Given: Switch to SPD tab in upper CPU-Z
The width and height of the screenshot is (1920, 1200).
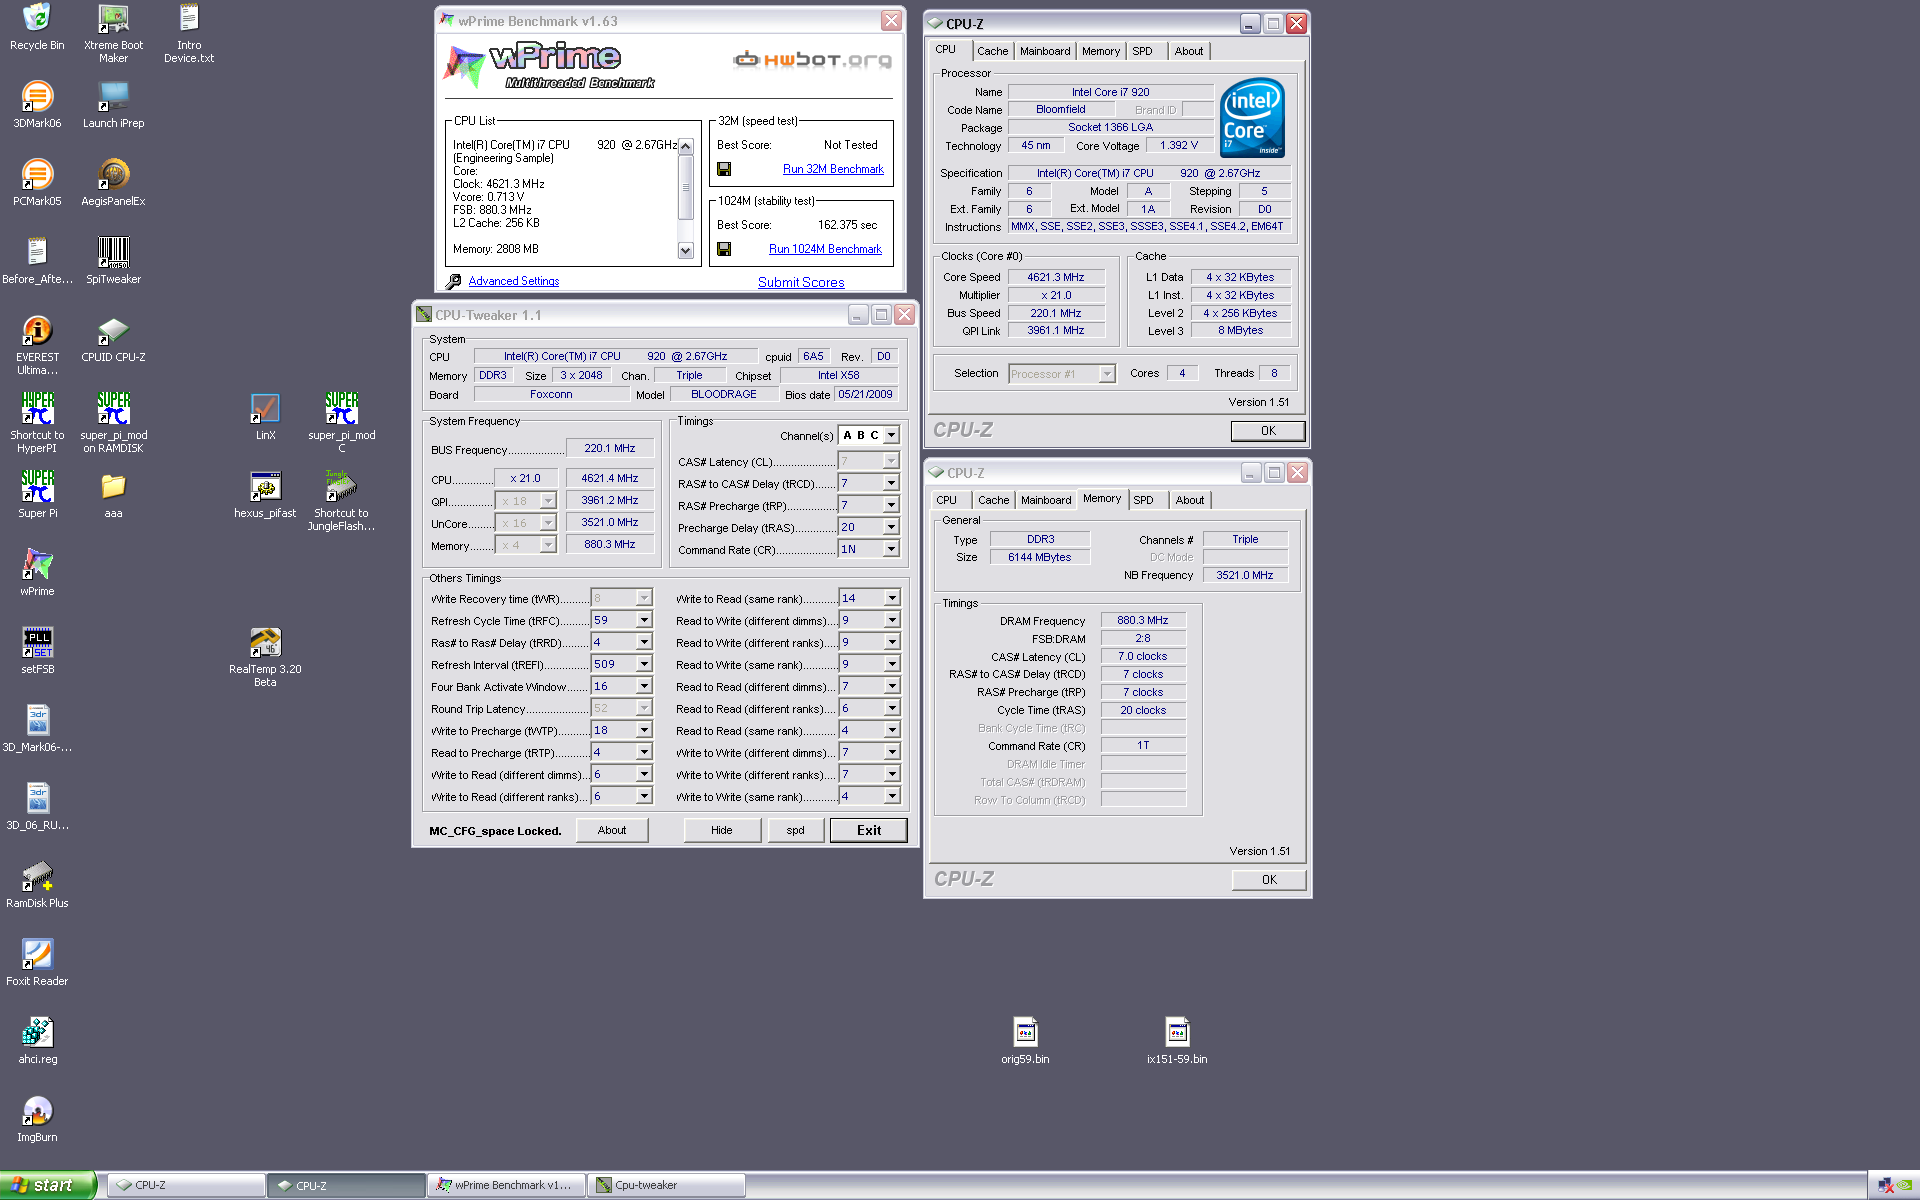Looking at the screenshot, I should pos(1142,51).
